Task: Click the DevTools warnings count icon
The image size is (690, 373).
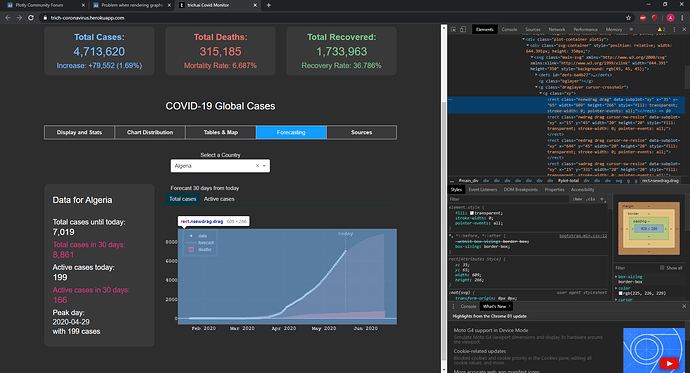Action: pyautogui.click(x=661, y=29)
